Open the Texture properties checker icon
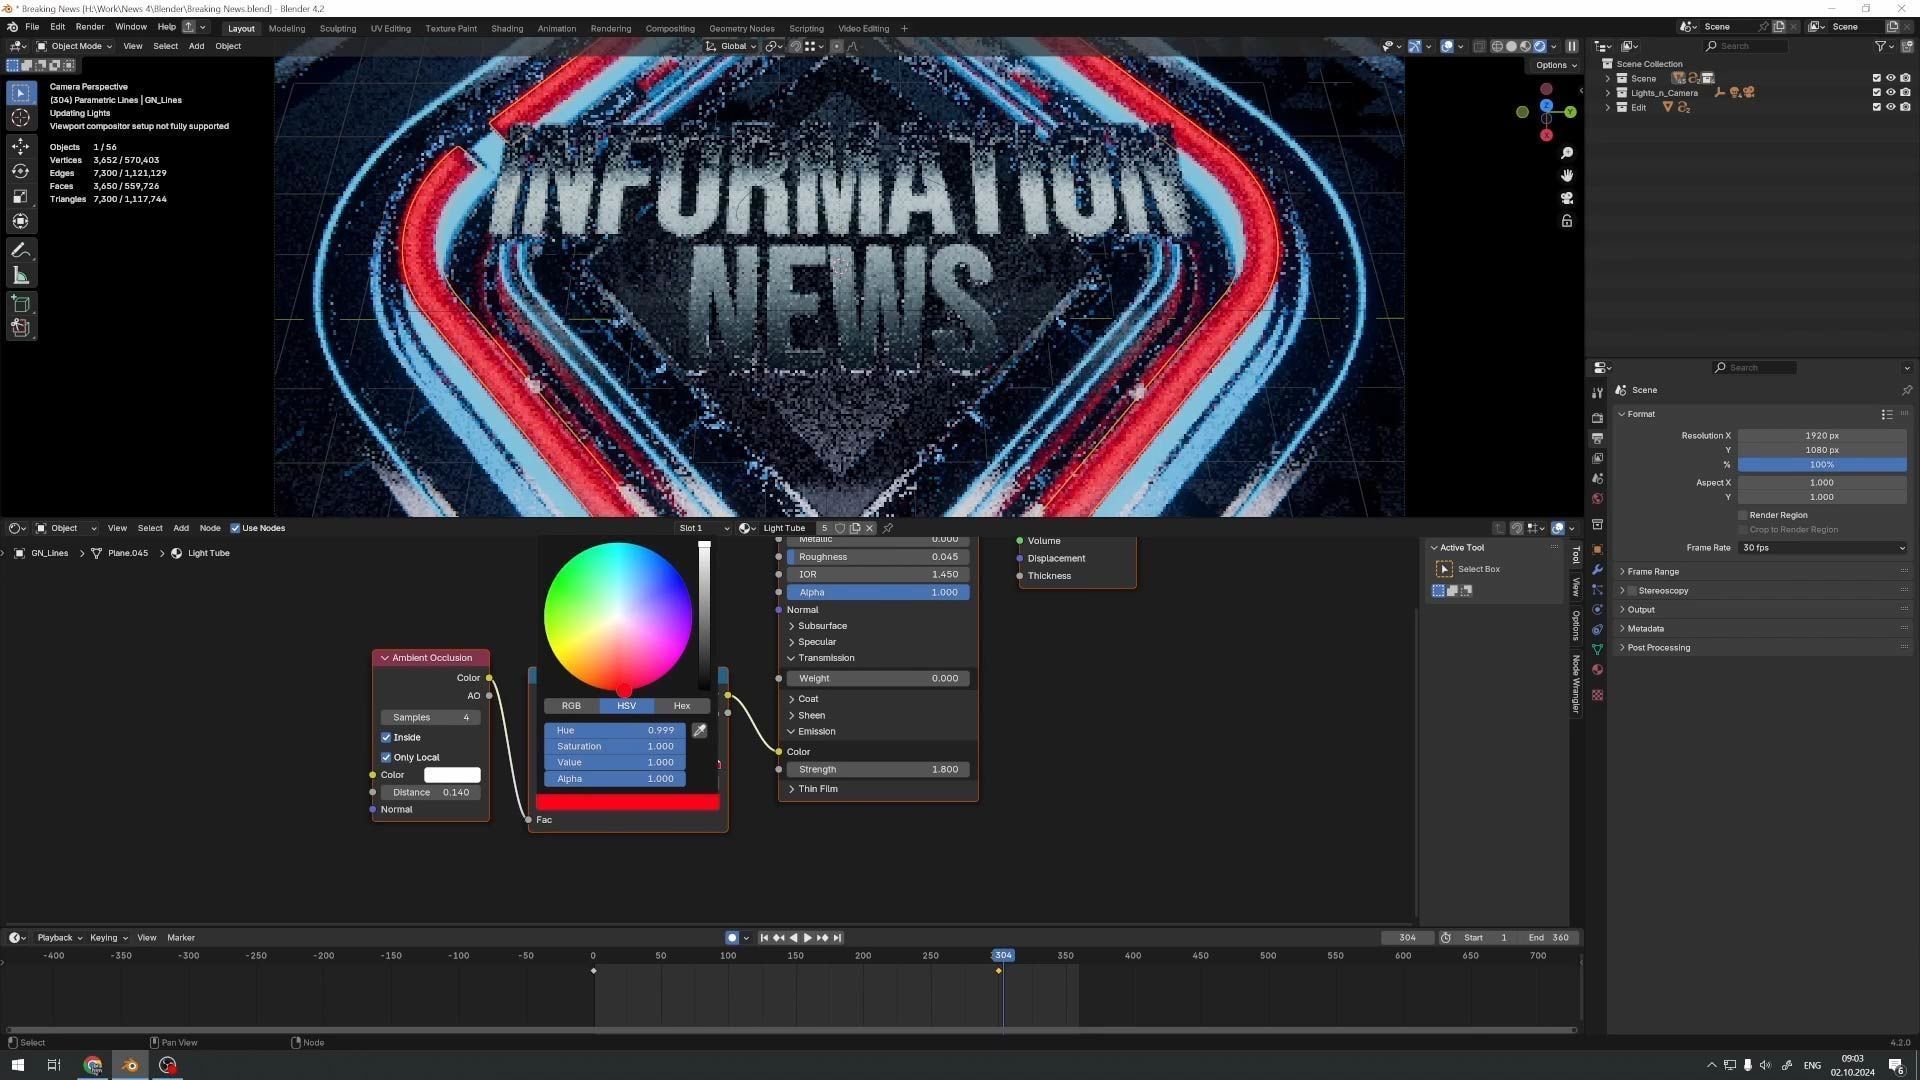This screenshot has width=1920, height=1080. 1597,695
